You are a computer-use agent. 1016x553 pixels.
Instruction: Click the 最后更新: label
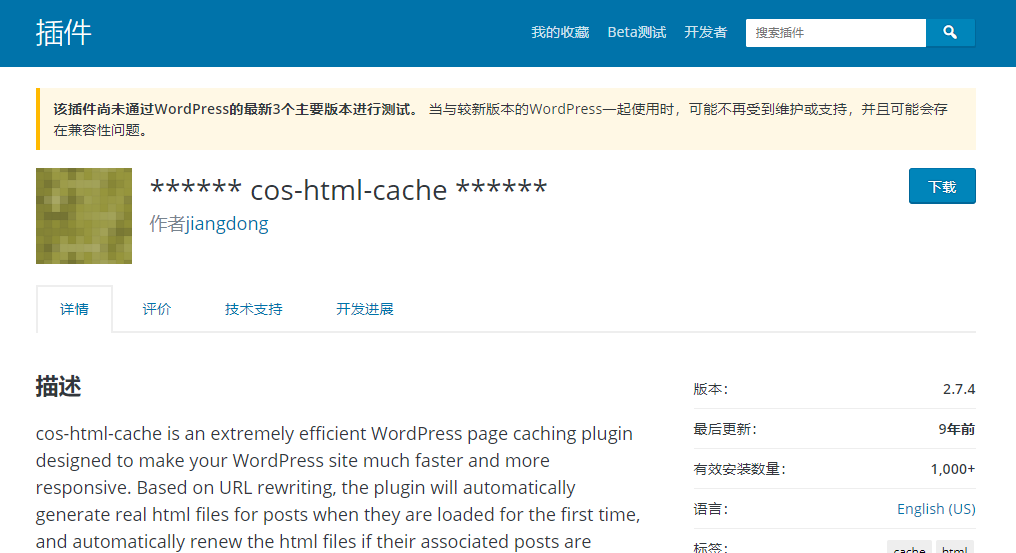(x=725, y=429)
